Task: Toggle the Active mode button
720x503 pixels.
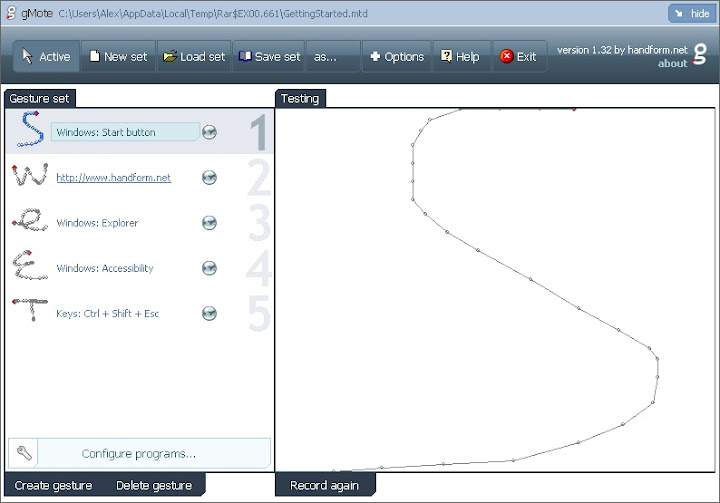Action: pos(46,57)
